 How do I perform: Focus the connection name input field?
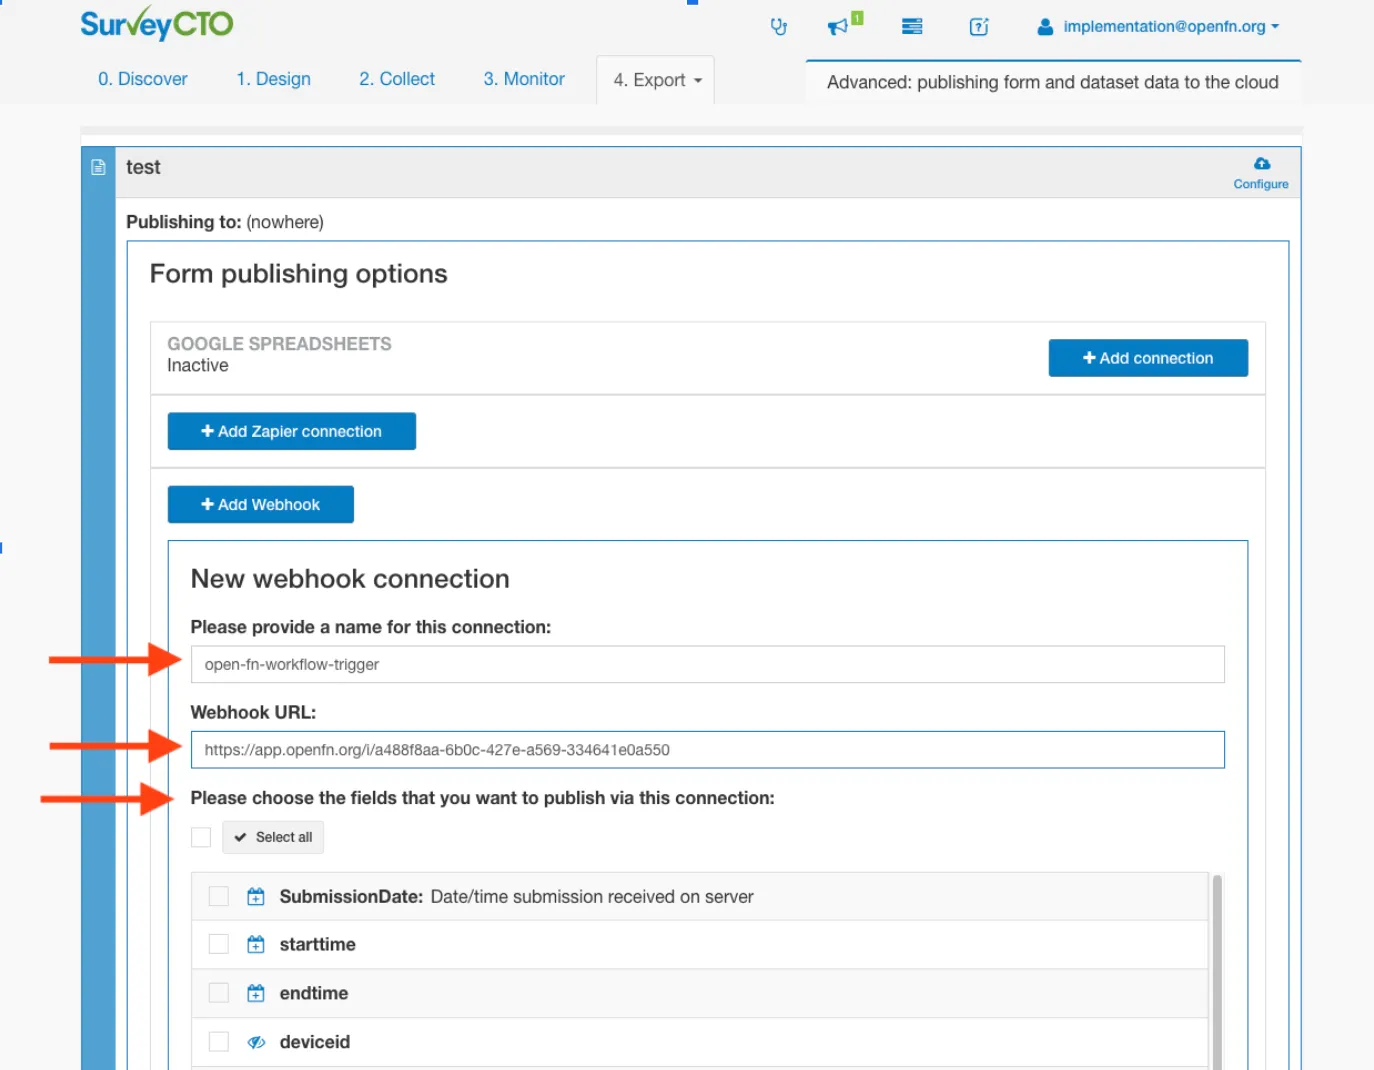[708, 665]
